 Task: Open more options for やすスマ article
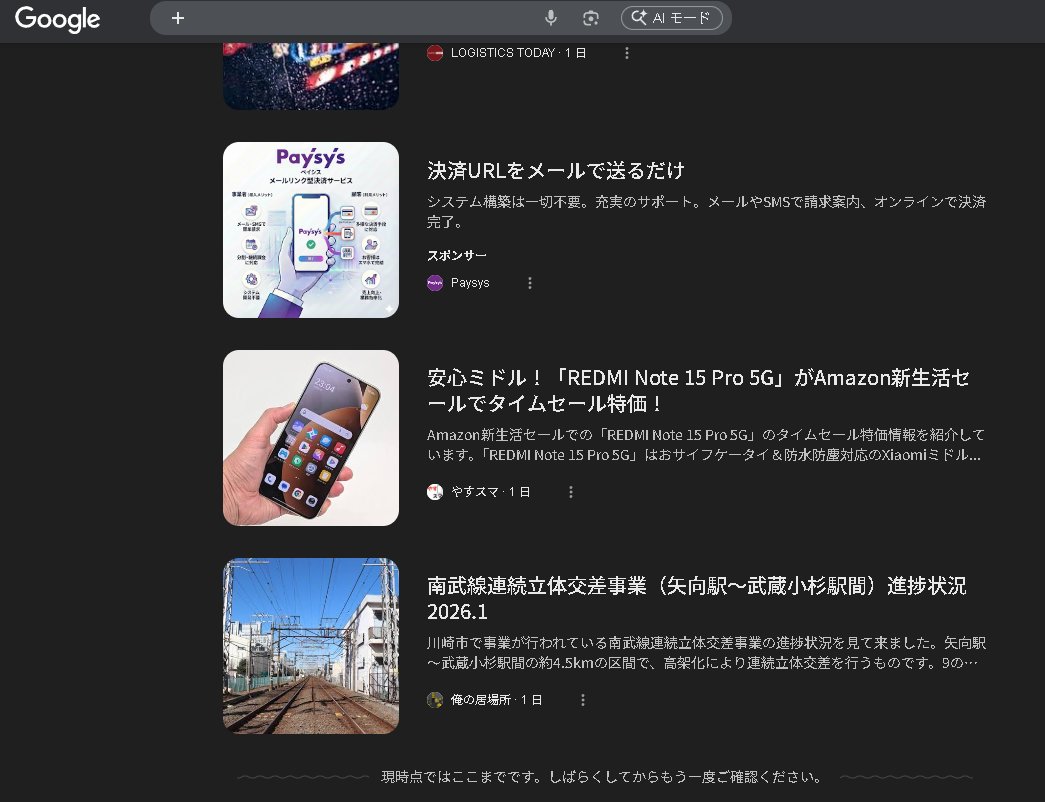click(571, 492)
